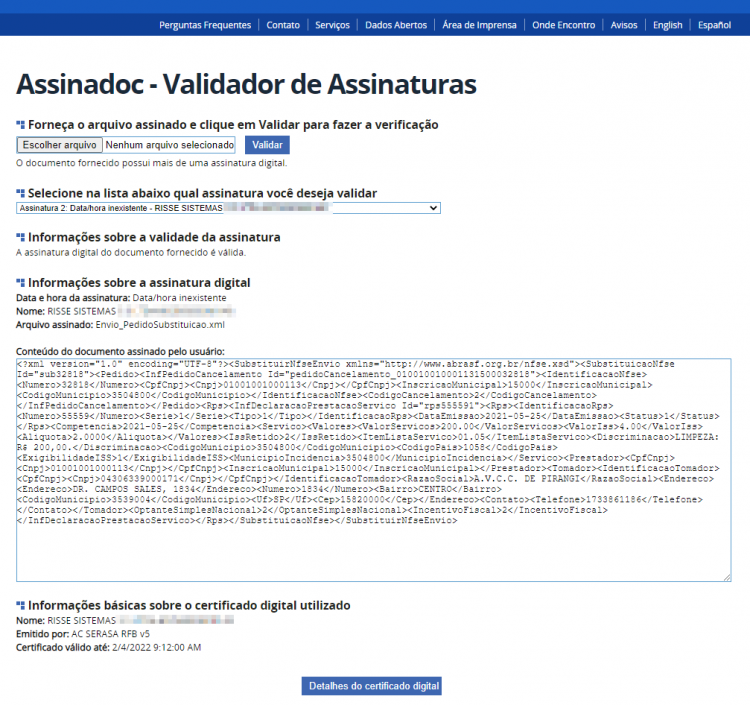This screenshot has height=705, width=750.
Task: Click the Validar button
Action: tap(267, 145)
